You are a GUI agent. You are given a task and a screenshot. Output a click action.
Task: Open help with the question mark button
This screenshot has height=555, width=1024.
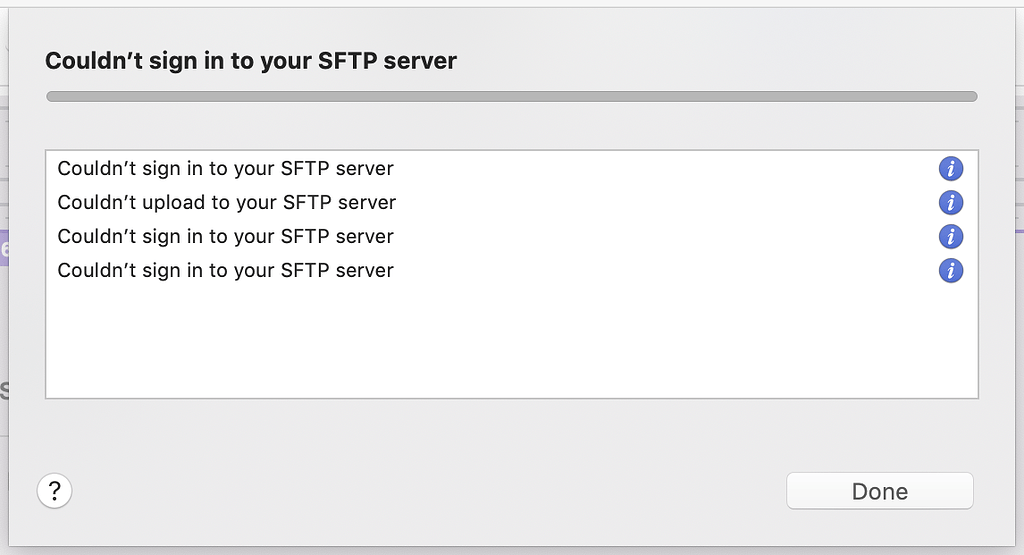coord(54,491)
